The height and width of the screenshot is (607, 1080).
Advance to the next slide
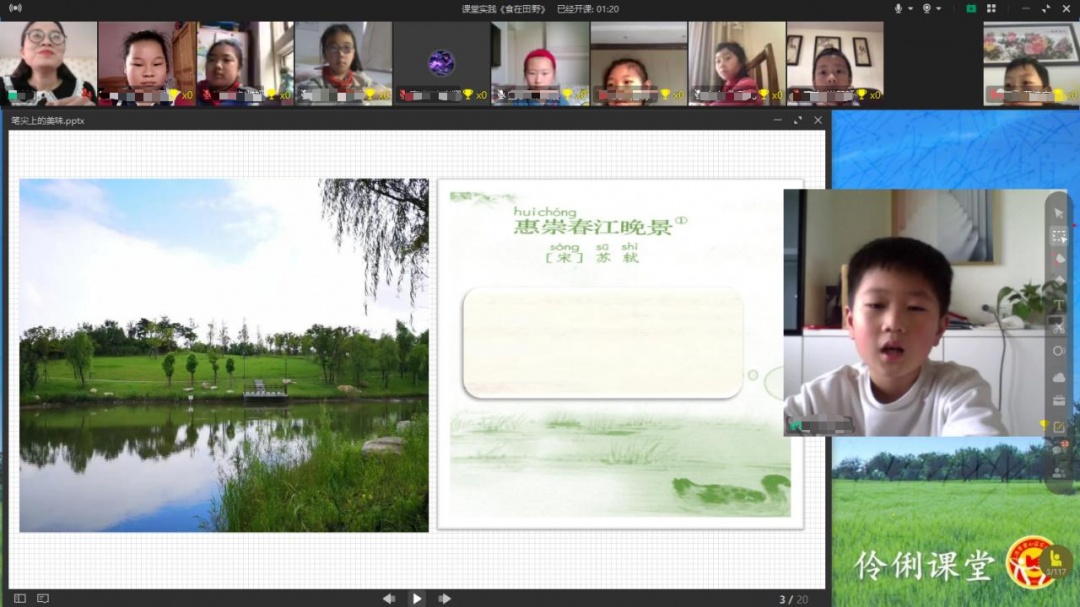pos(444,598)
